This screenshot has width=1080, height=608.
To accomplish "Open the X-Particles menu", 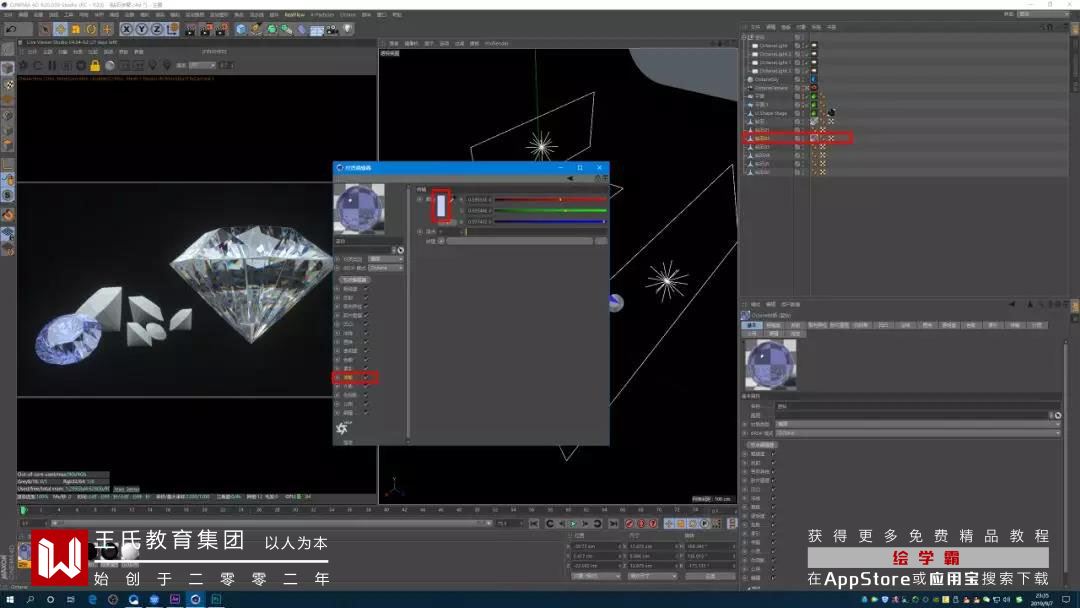I will pos(321,14).
